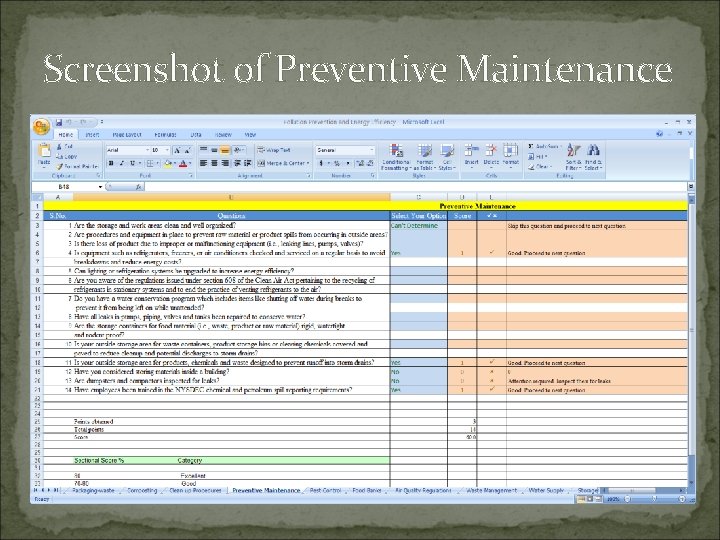This screenshot has width=720, height=540.
Task: Choose Copy in the Clipboard group
Action: (67, 156)
